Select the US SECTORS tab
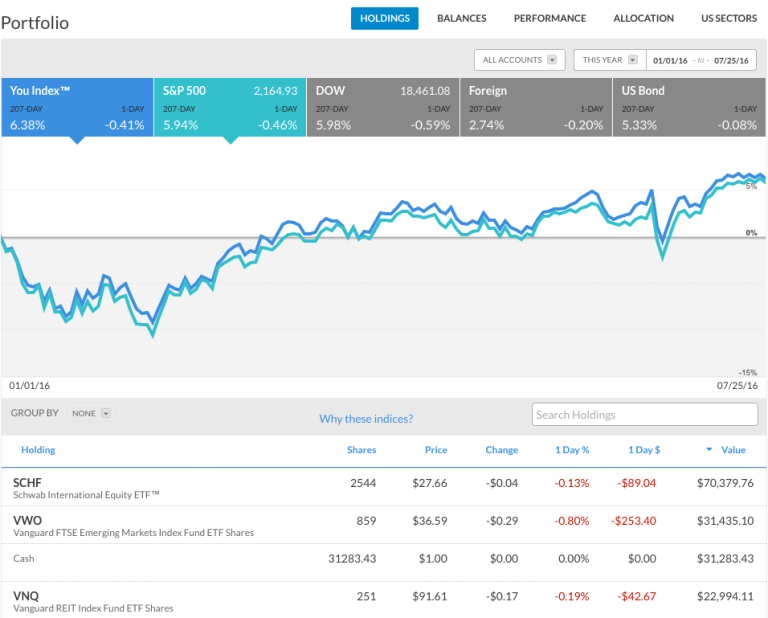Image resolution: width=768 pixels, height=618 pixels. tap(728, 18)
